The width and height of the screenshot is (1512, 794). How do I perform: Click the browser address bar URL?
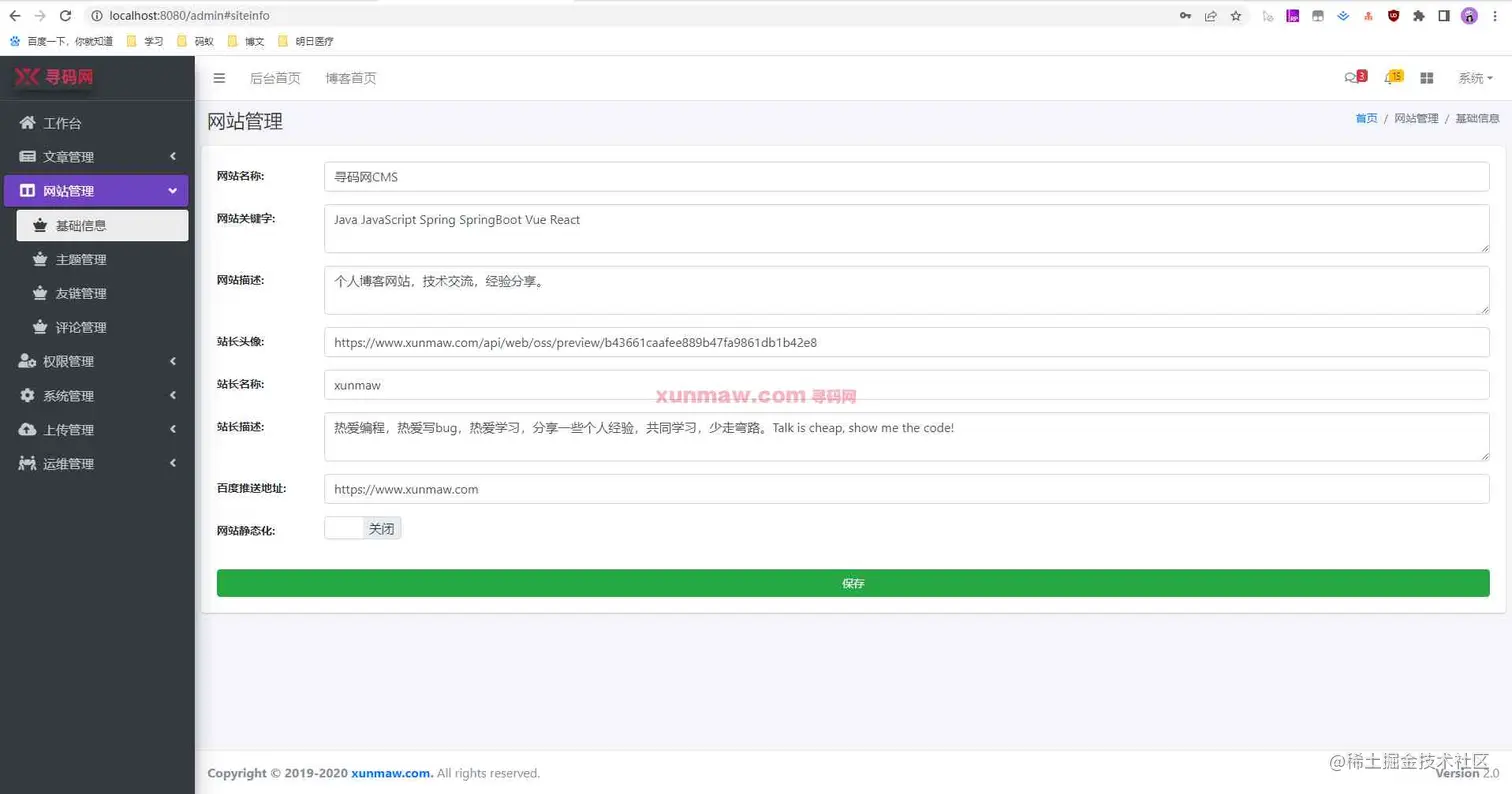click(189, 16)
